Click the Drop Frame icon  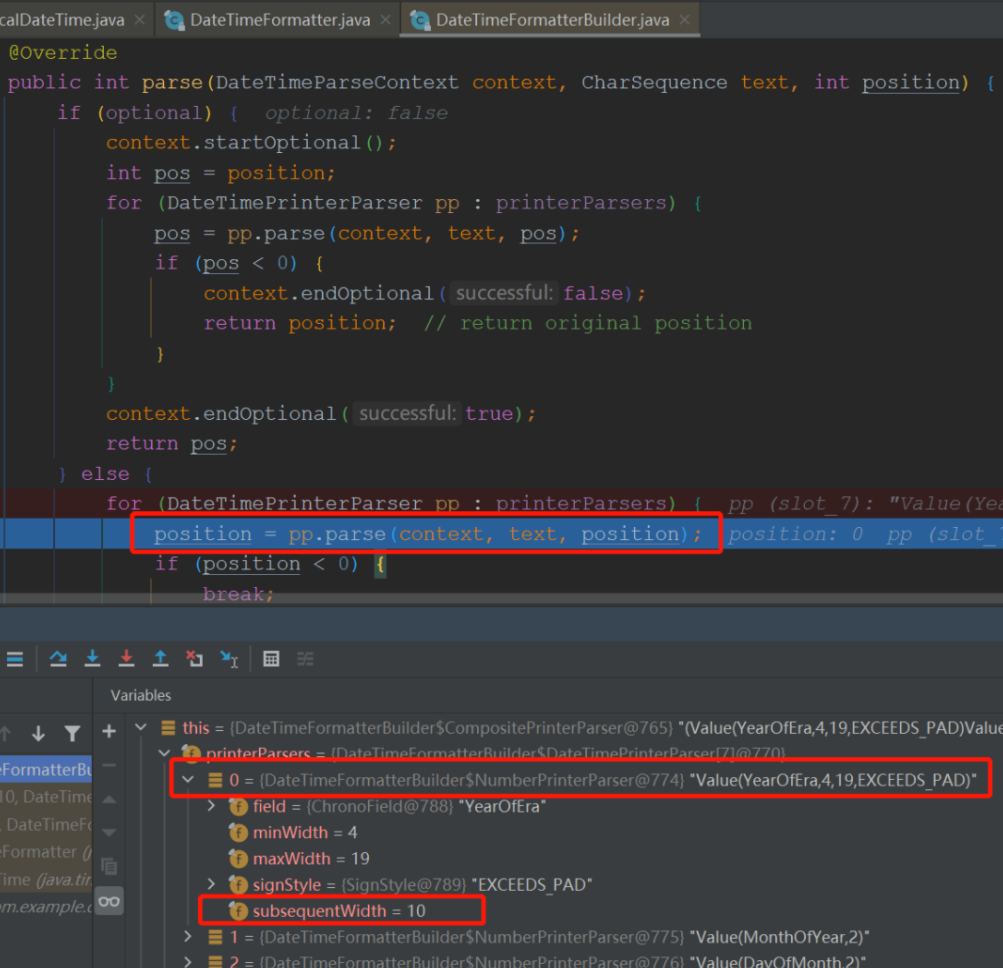(194, 658)
